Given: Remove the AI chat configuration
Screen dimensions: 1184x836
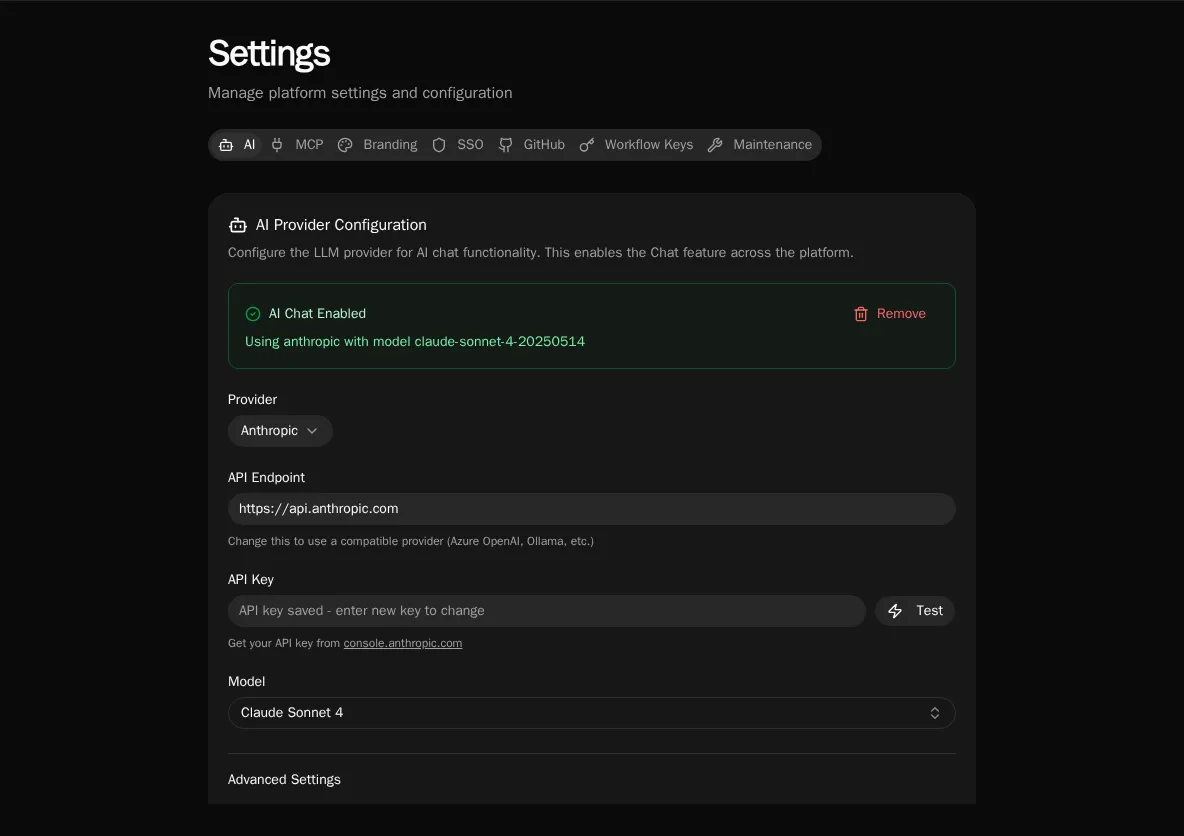Looking at the screenshot, I should 890,314.
